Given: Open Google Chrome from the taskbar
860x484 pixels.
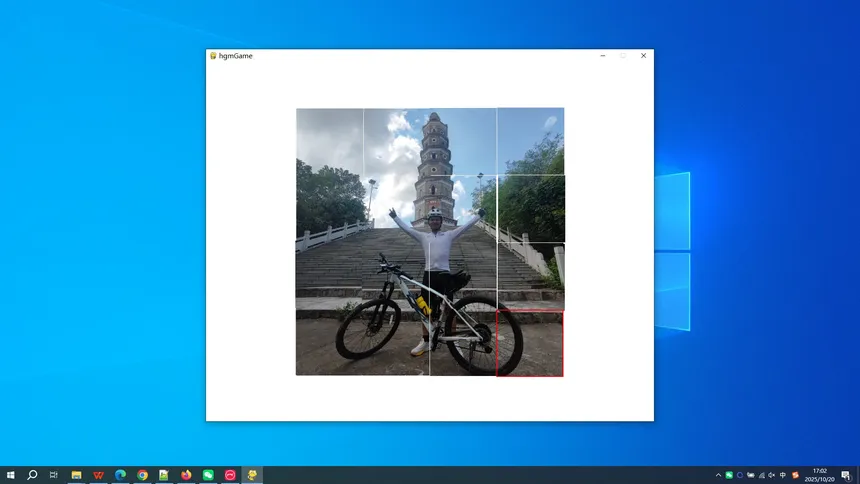Looking at the screenshot, I should [x=142, y=475].
